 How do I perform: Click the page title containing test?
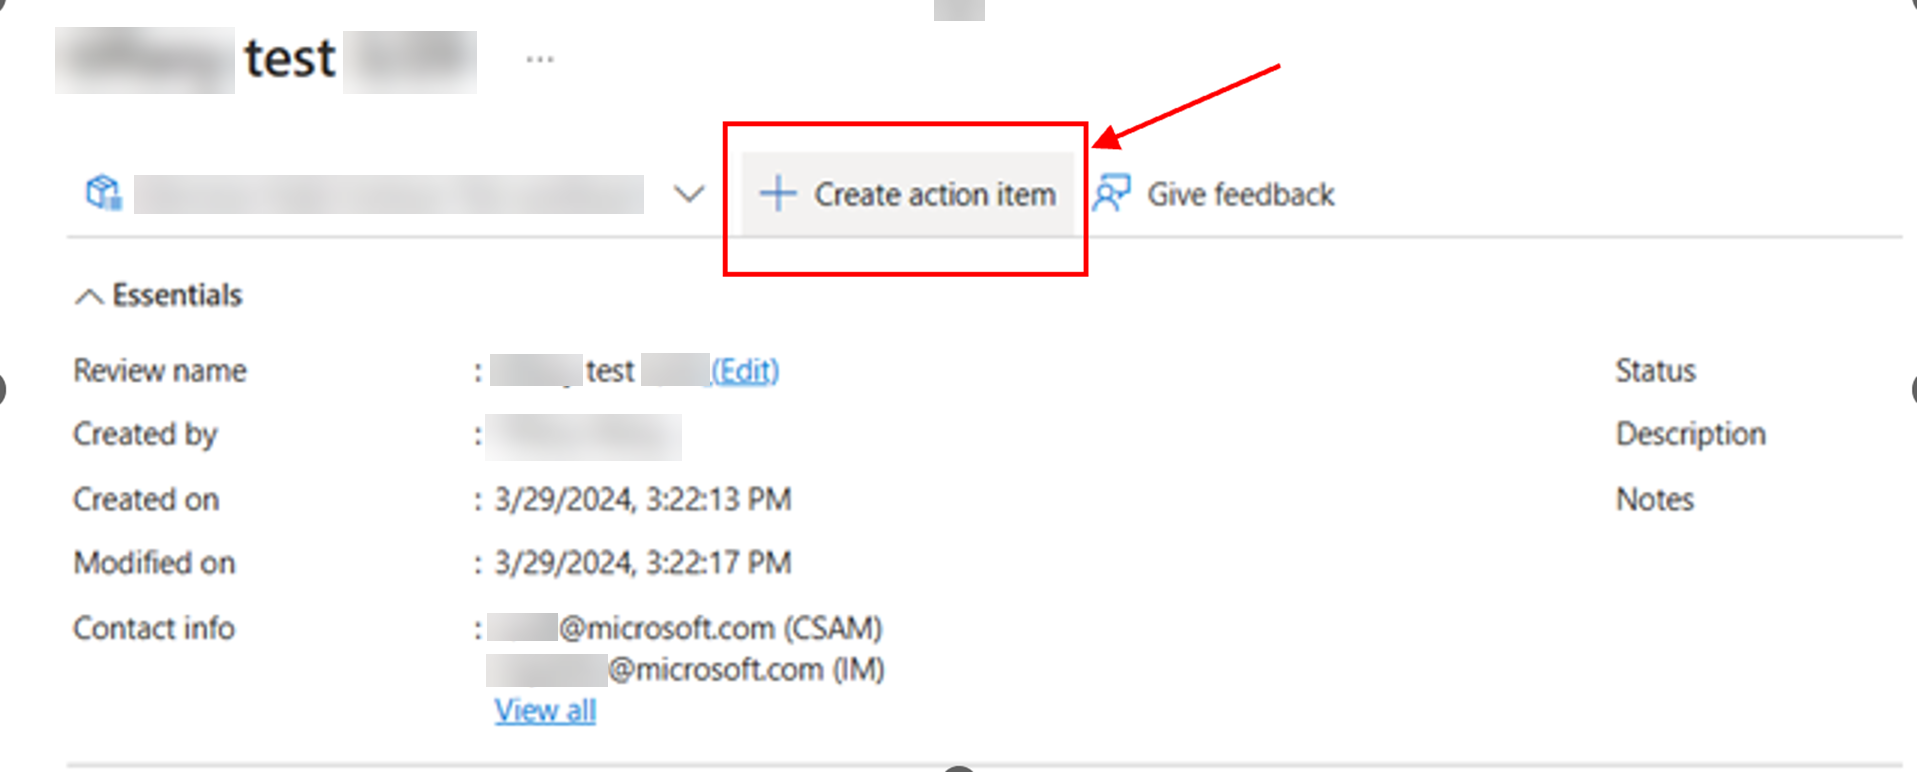pyautogui.click(x=266, y=59)
